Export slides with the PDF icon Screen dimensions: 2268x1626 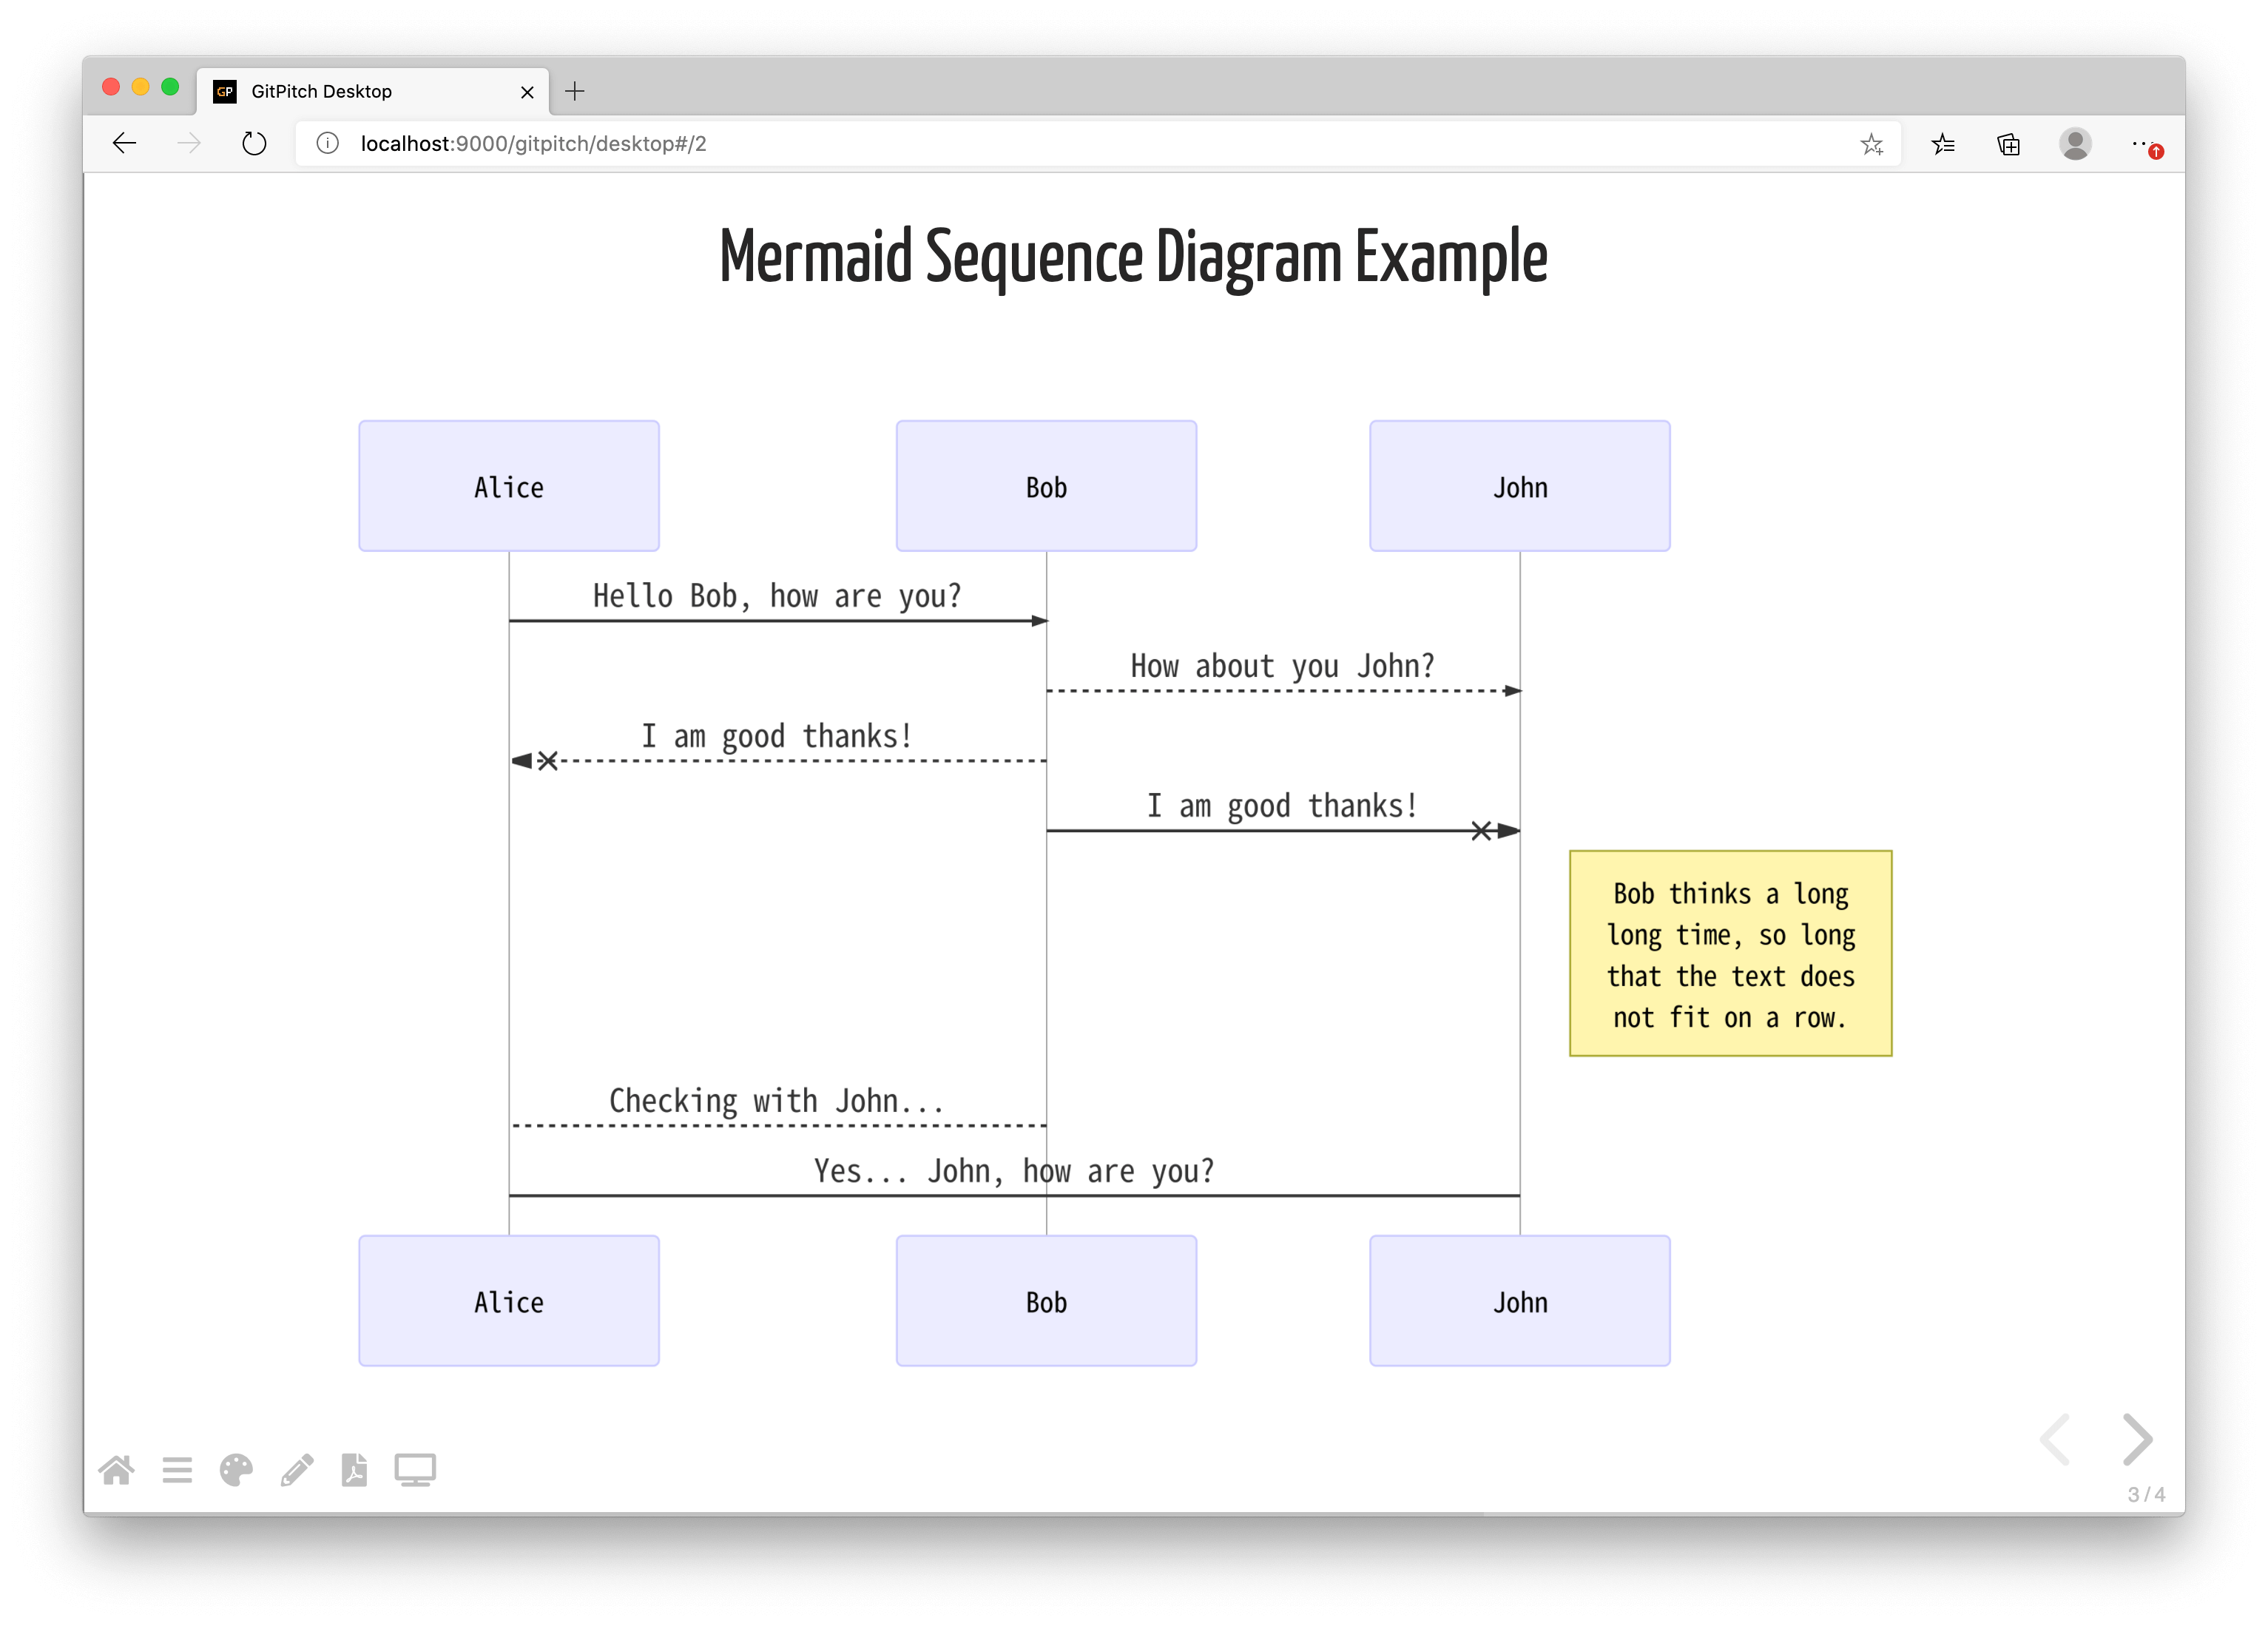click(x=354, y=1470)
